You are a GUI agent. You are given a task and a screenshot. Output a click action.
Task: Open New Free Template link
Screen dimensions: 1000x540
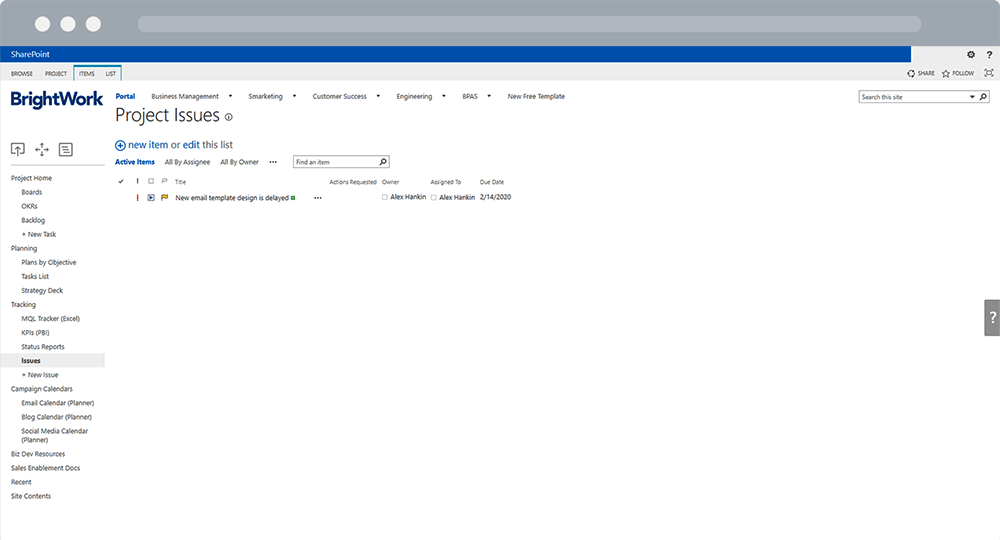pos(536,96)
